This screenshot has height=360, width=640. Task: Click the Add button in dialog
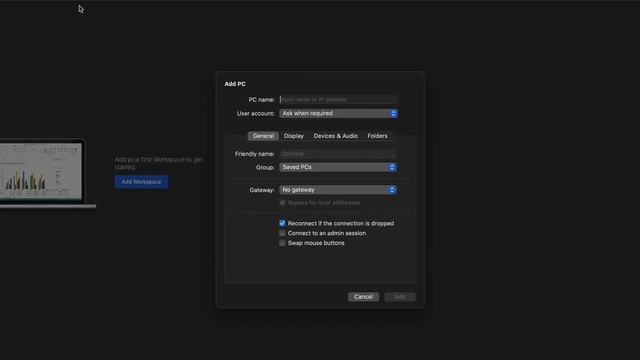coord(400,297)
